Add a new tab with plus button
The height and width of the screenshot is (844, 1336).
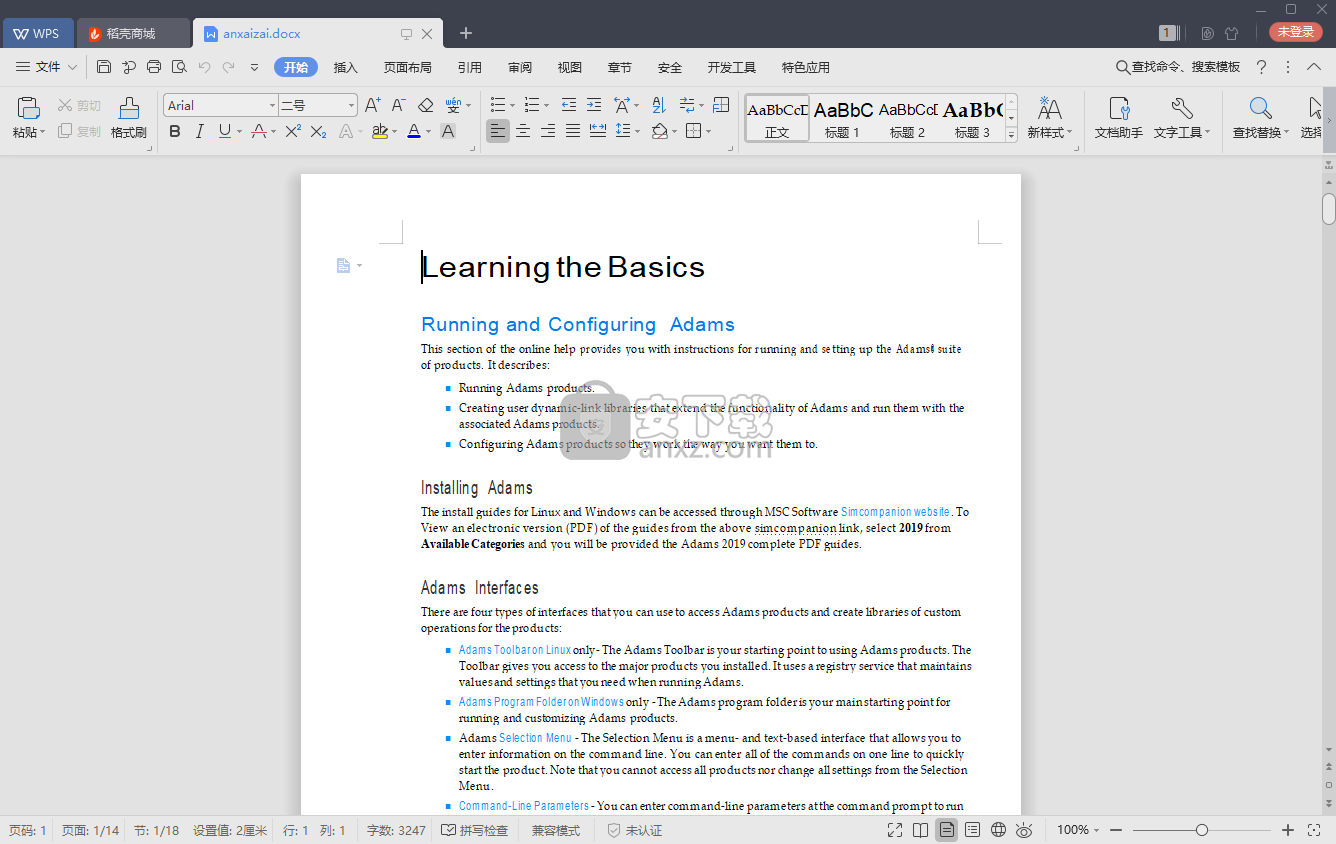pyautogui.click(x=466, y=33)
